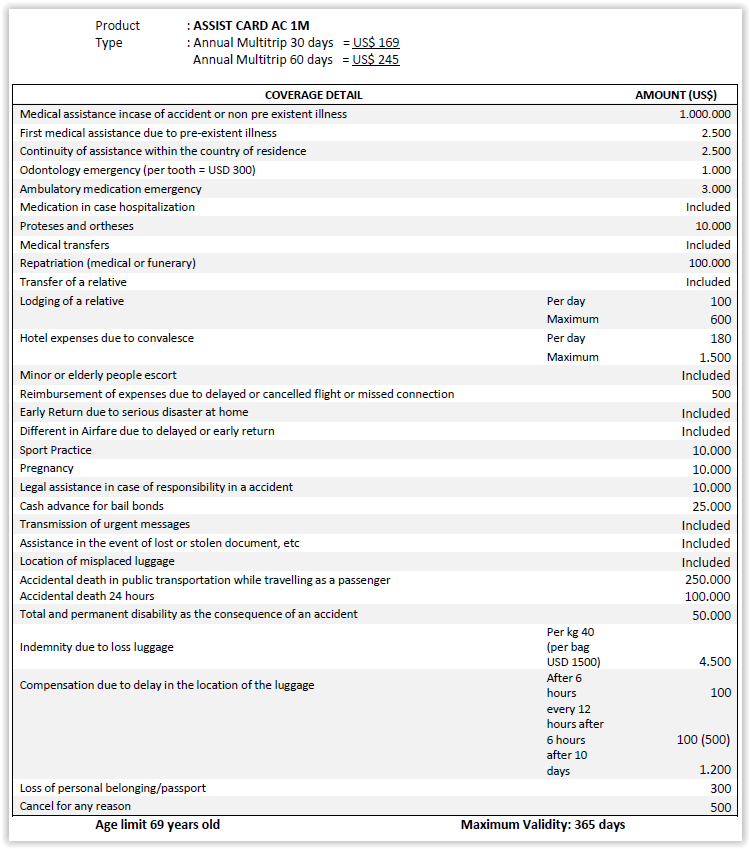Click 'Compensation due to delay in the location' text
750x849 pixels.
click(x=167, y=685)
